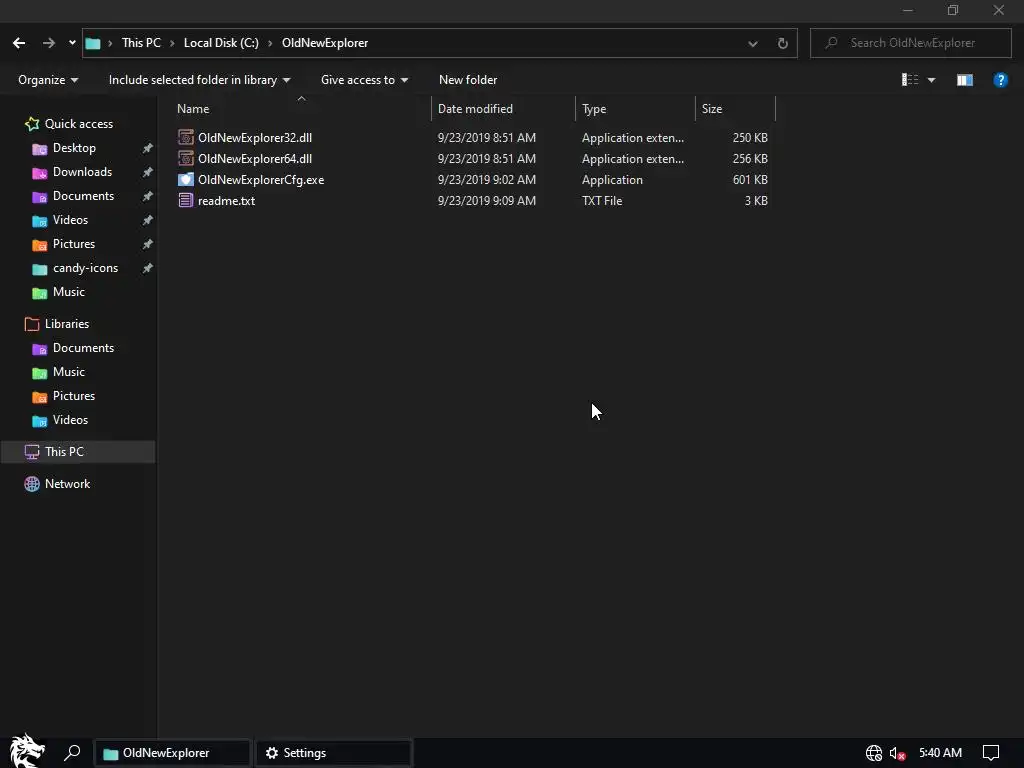The width and height of the screenshot is (1024, 768).
Task: Navigate to Local Disk (C:) breadcrumb
Action: point(221,43)
